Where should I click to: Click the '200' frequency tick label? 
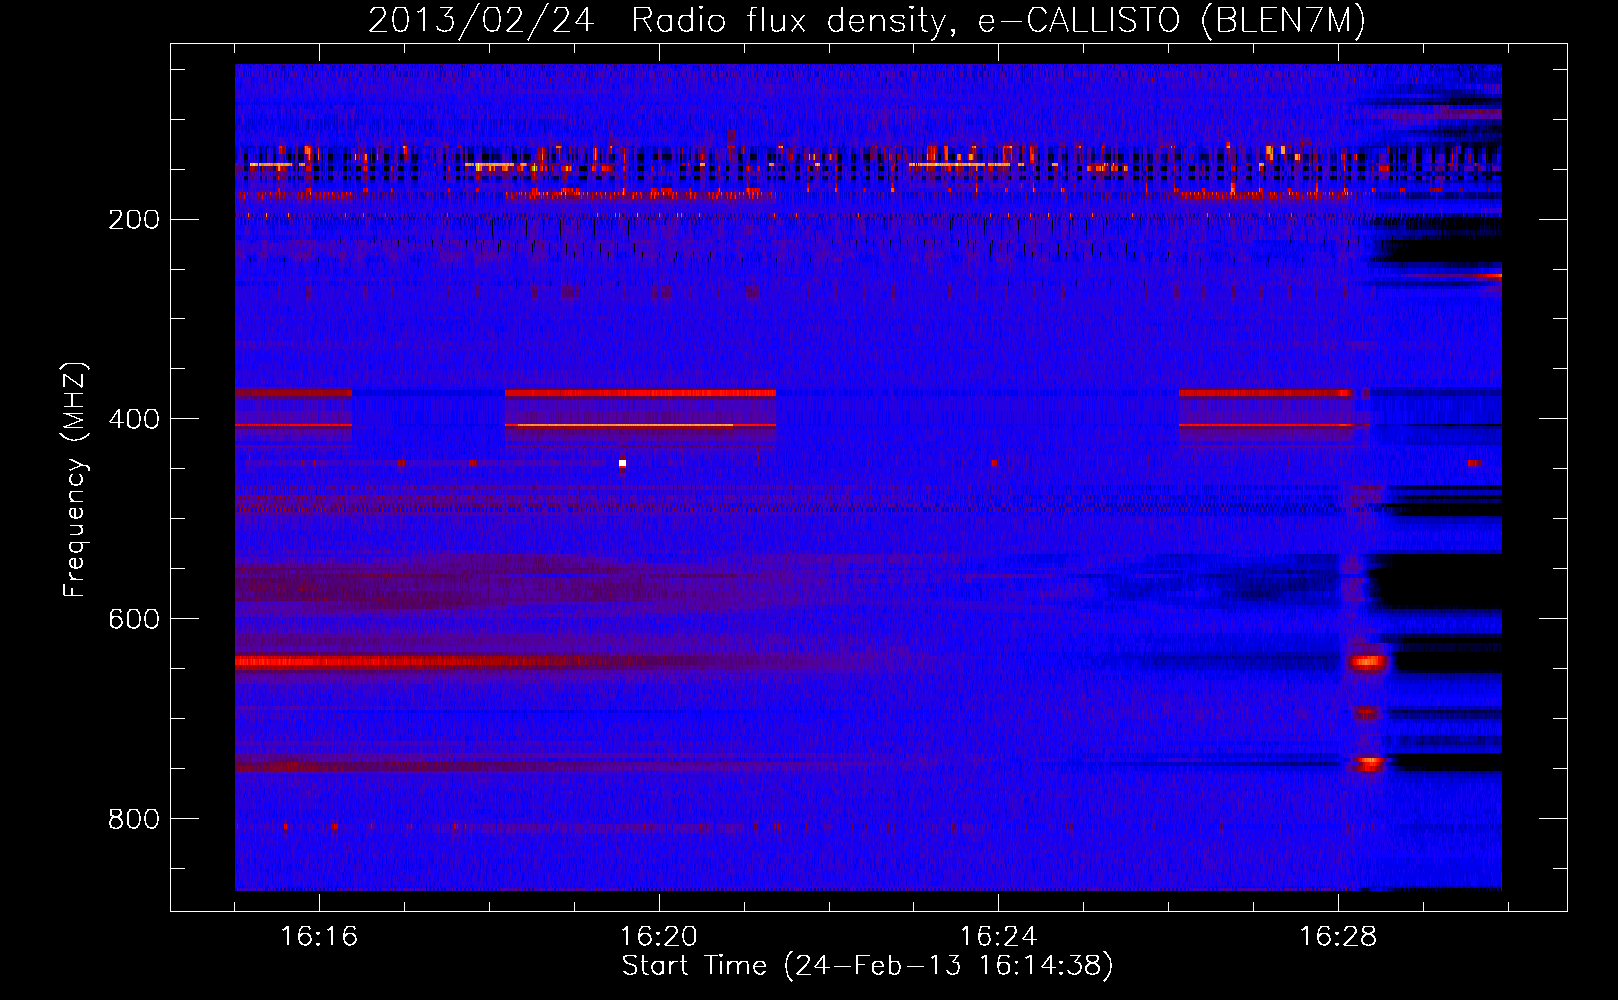tap(134, 220)
